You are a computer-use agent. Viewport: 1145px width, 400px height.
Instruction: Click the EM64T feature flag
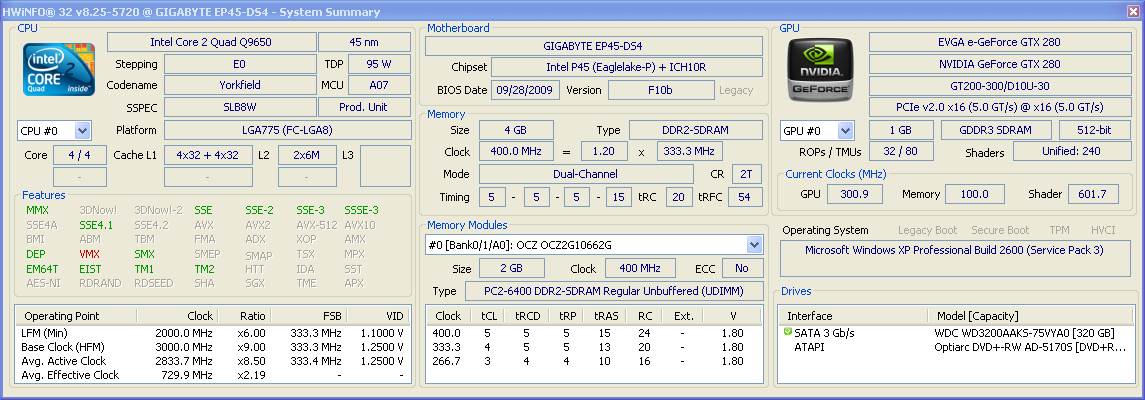(41, 269)
